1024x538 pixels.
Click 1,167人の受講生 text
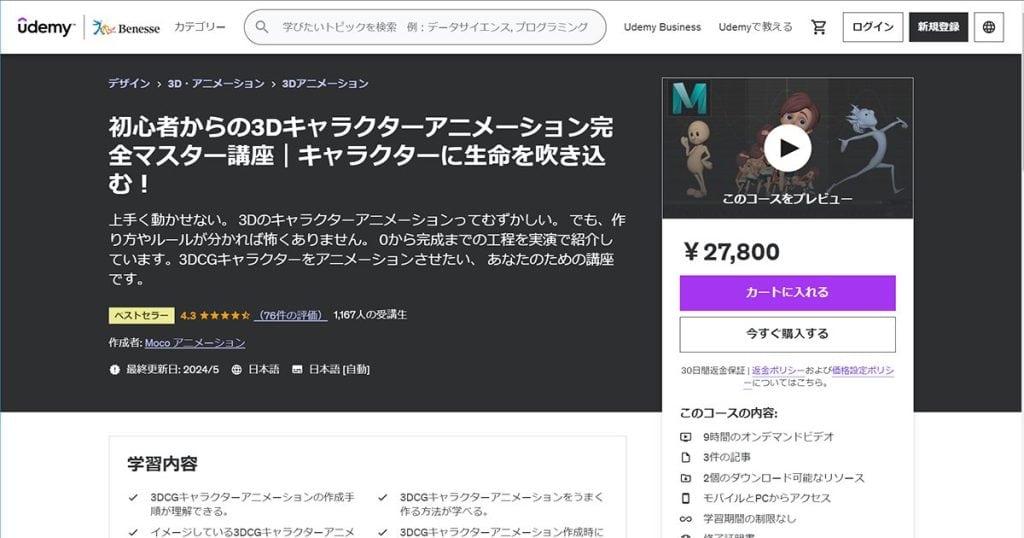point(370,315)
